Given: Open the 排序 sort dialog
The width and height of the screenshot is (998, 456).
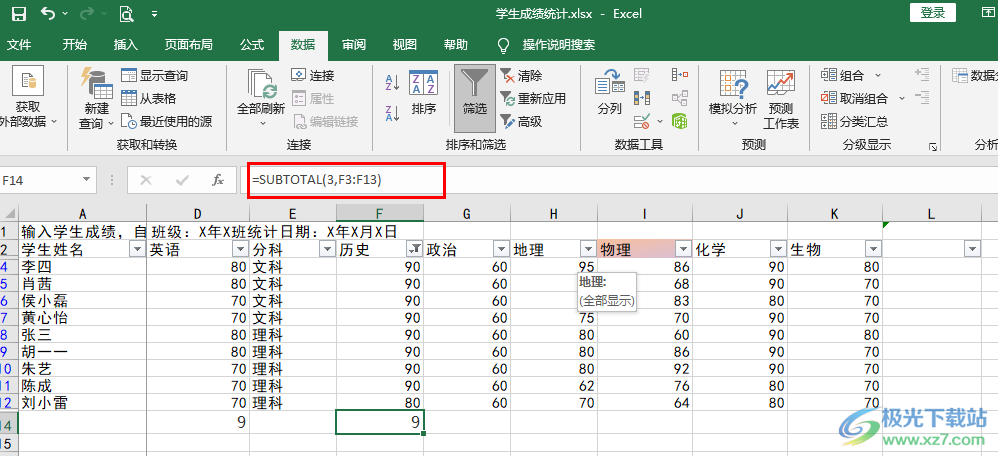Looking at the screenshot, I should (x=424, y=93).
